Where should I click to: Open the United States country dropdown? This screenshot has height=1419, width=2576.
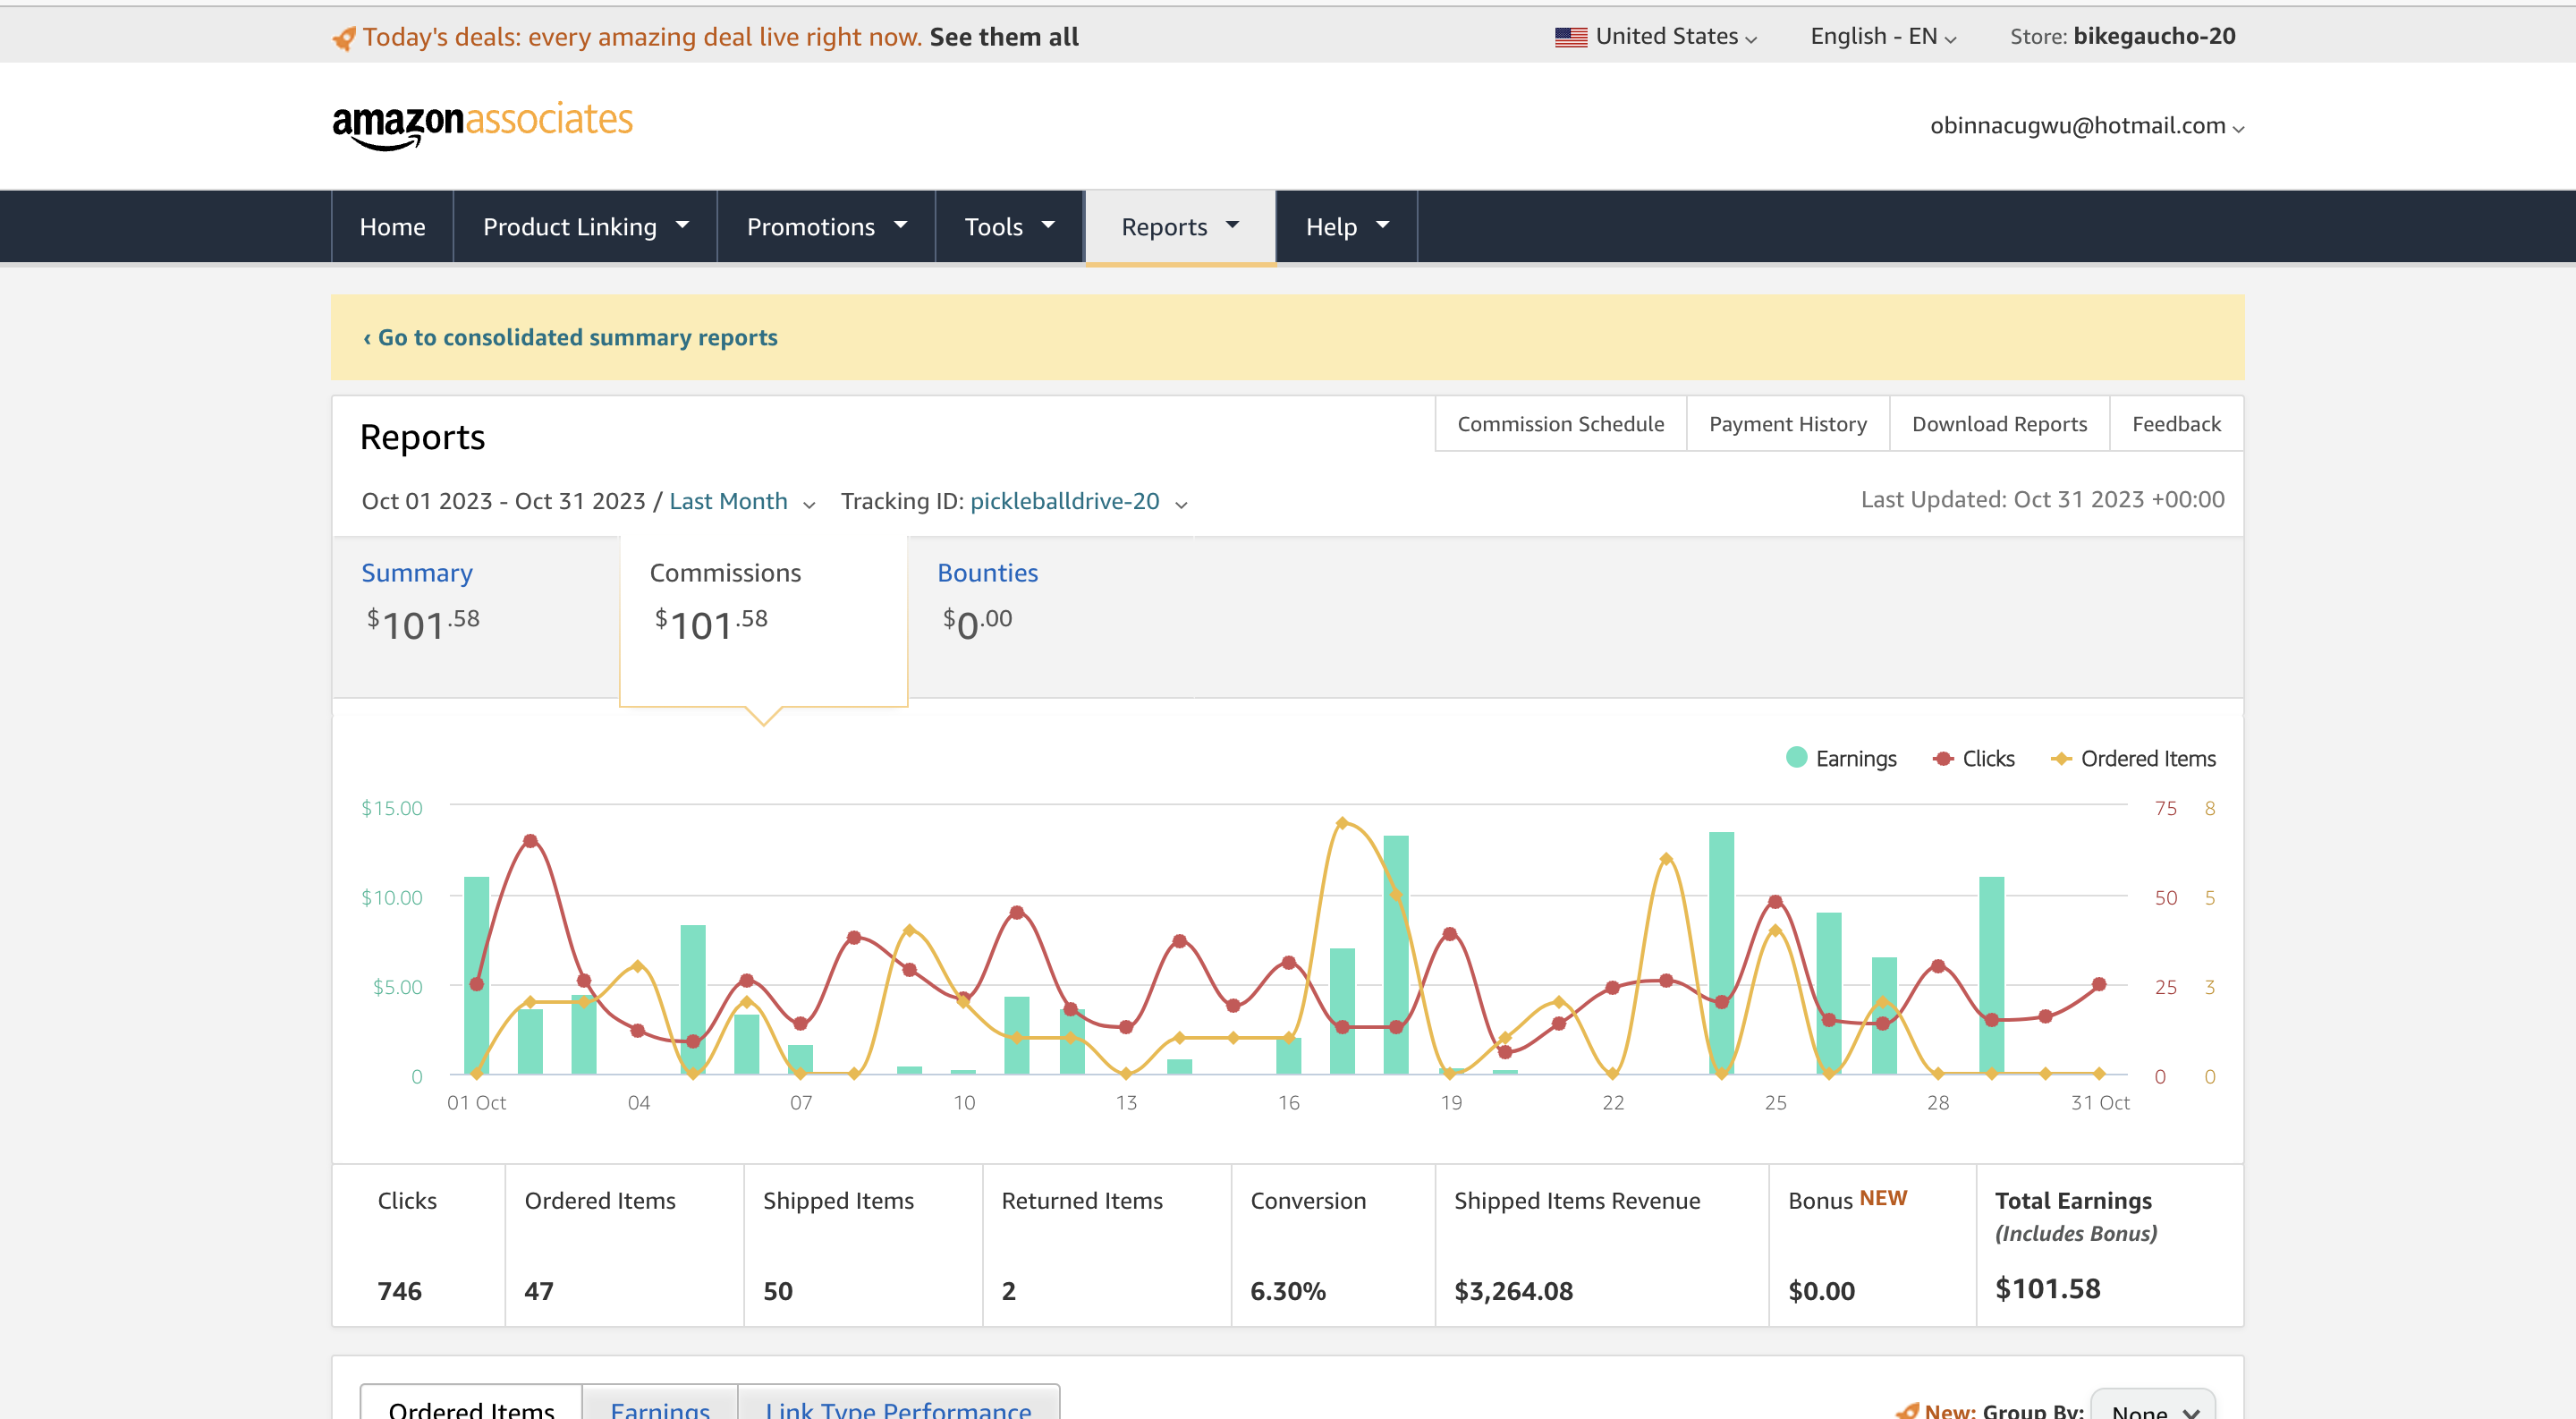coord(1657,37)
